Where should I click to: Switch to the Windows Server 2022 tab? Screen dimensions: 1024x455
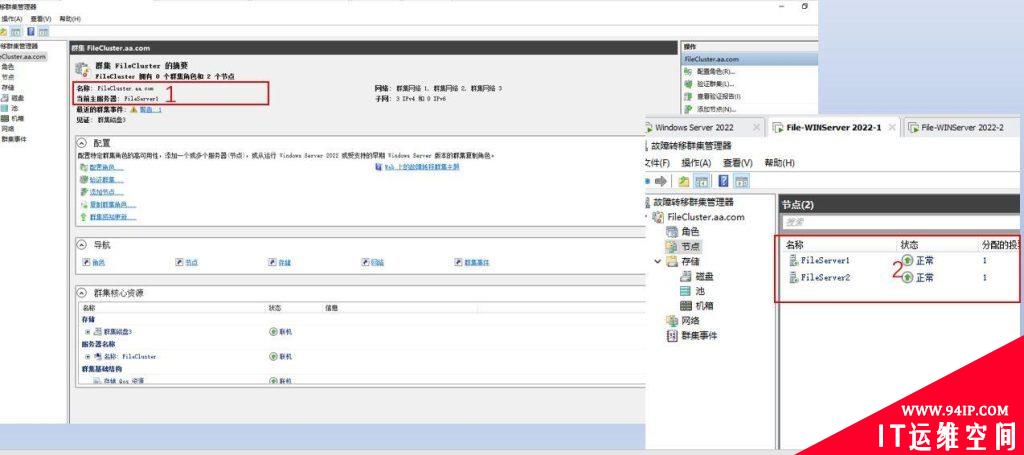click(x=694, y=127)
